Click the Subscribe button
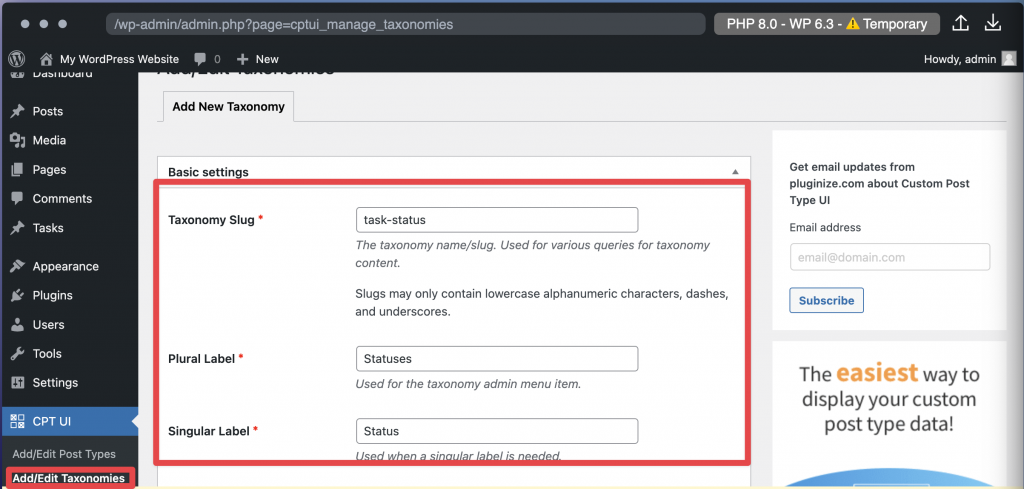This screenshot has width=1024, height=489. (826, 300)
